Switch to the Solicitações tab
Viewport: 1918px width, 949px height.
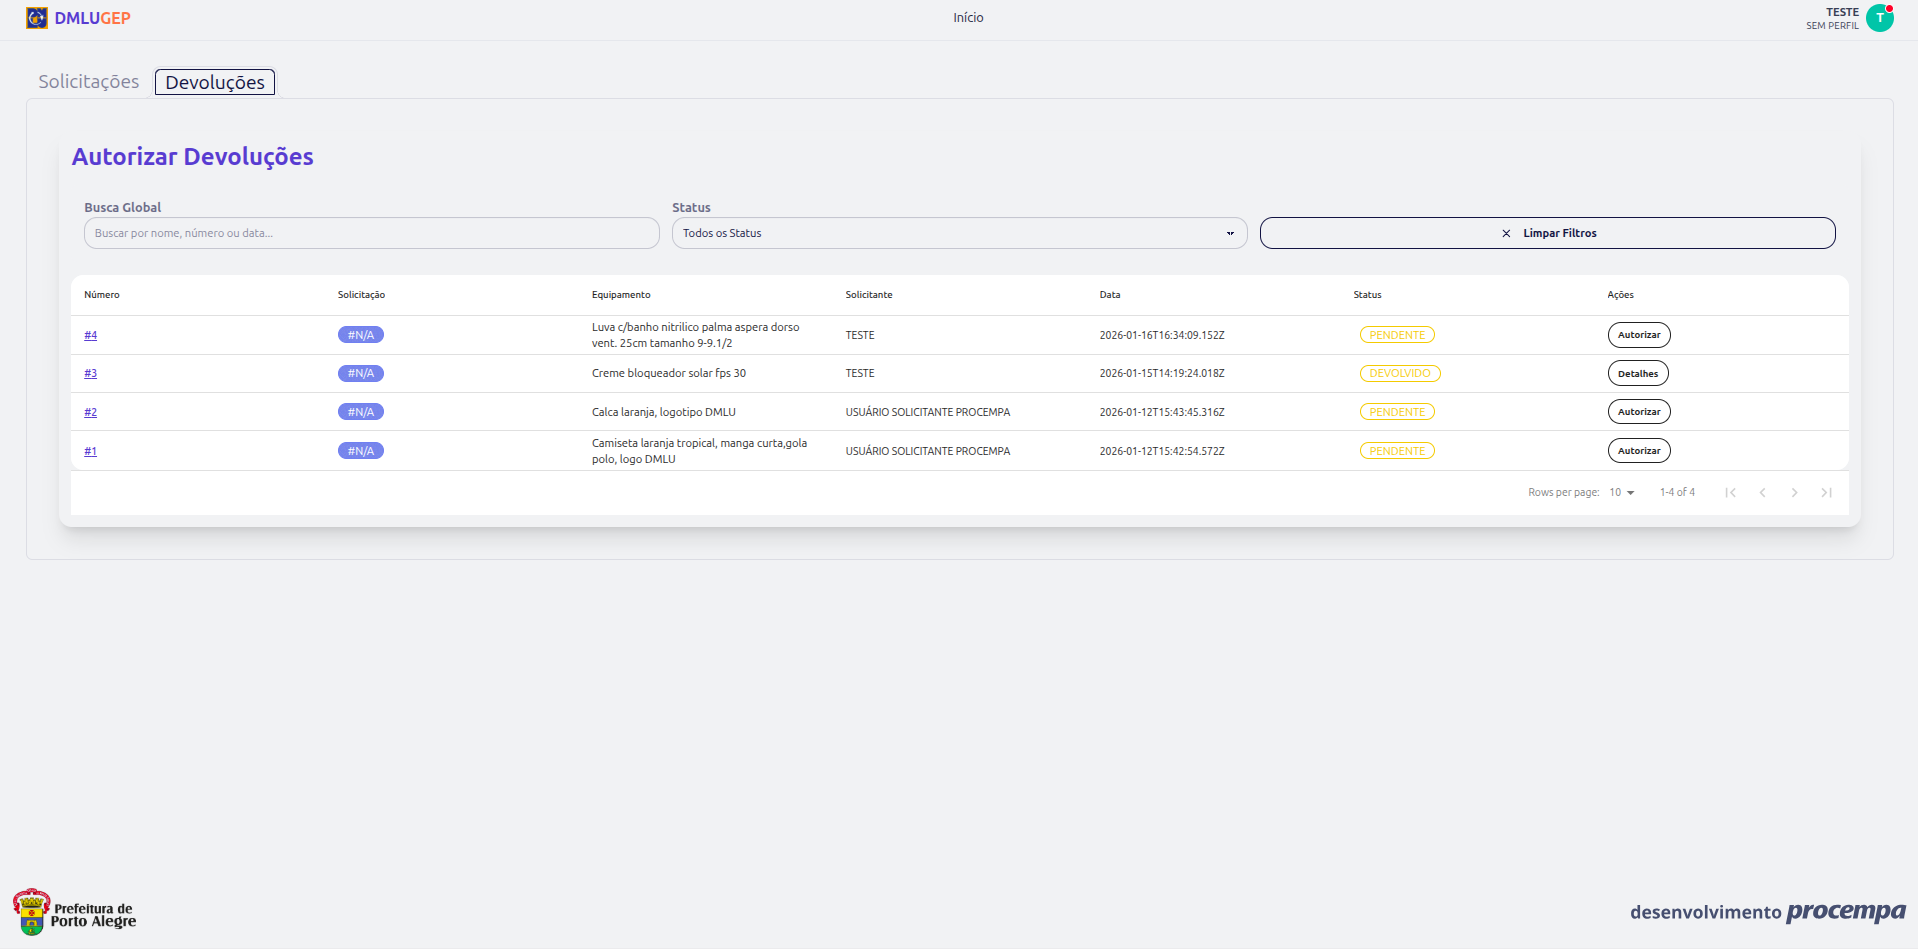89,82
